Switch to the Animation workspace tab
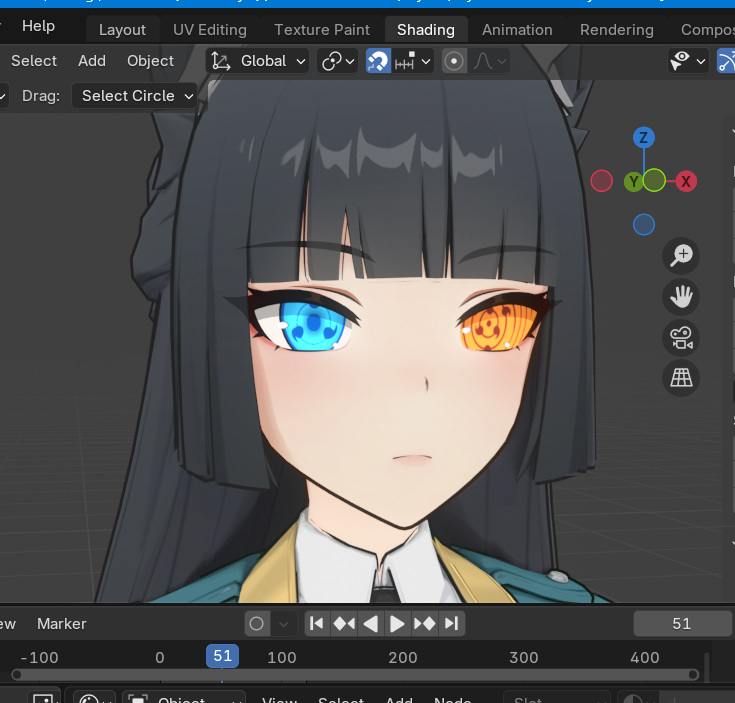 click(x=517, y=30)
